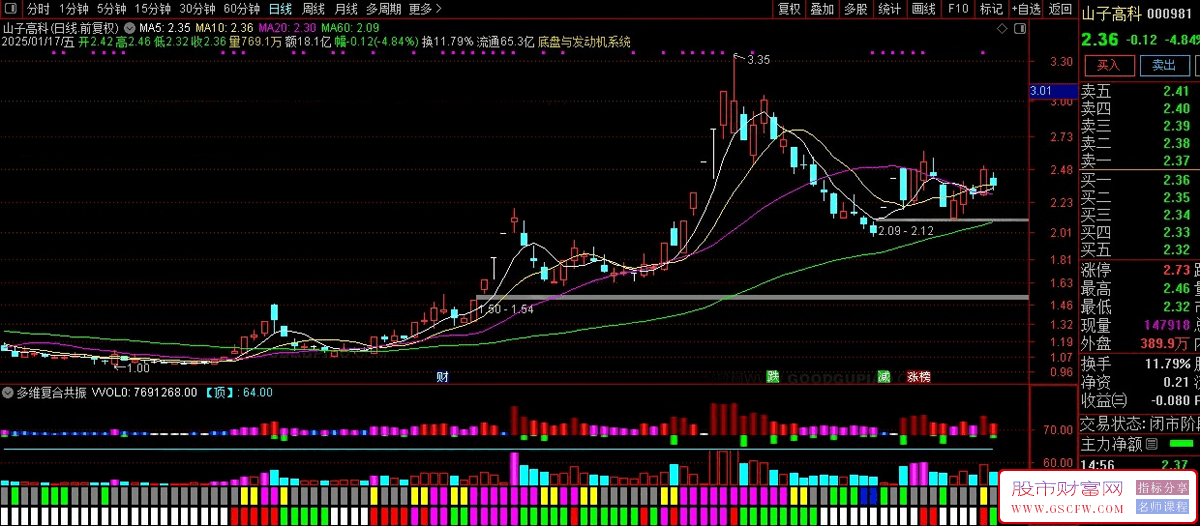Viewport: 1200px width, 526px height.
Task: Click the 减 marker below the candles
Action: (884, 377)
